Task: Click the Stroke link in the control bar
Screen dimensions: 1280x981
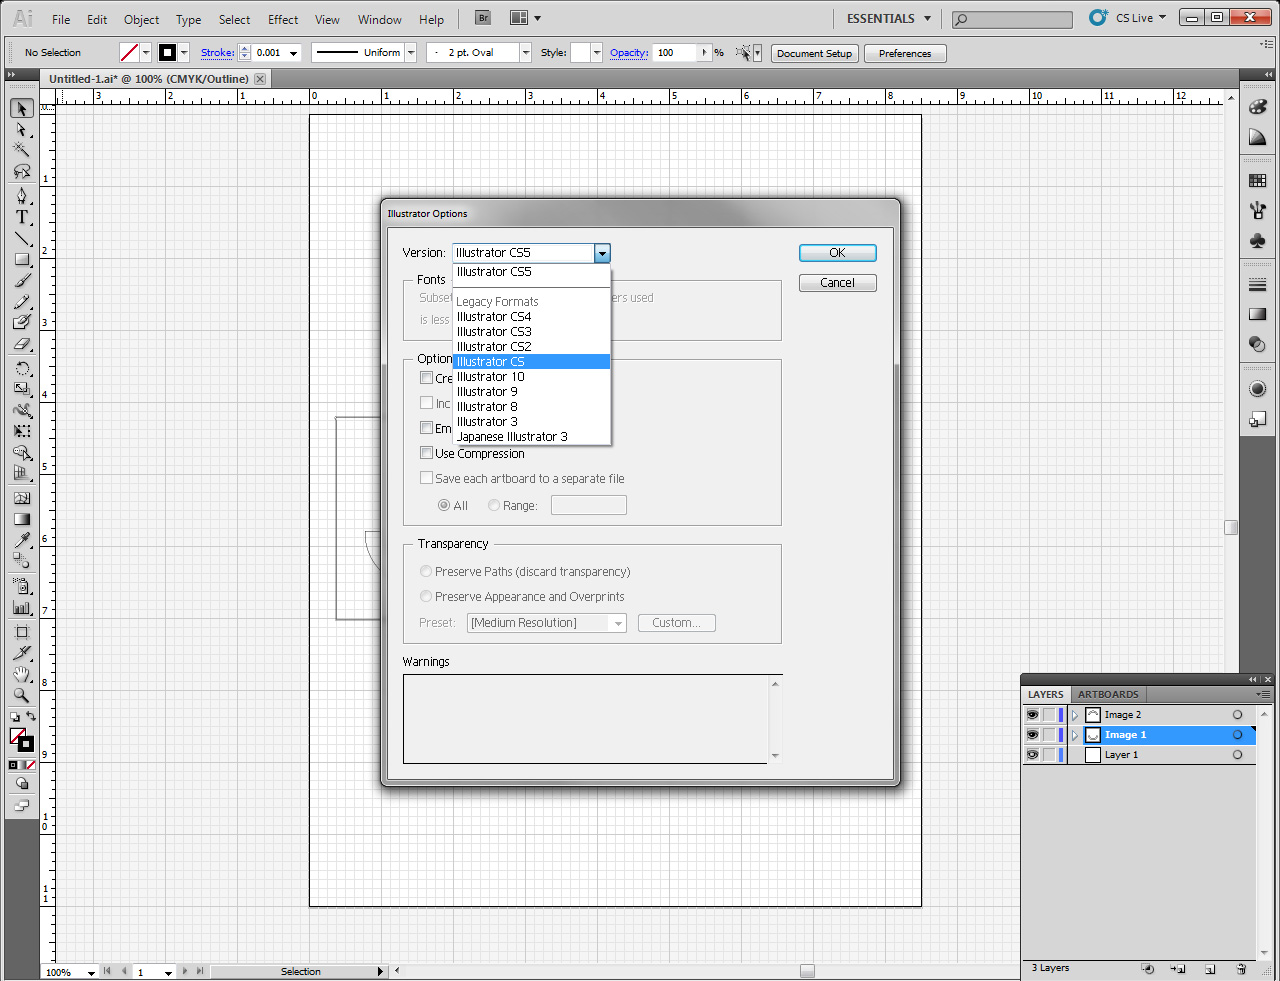Action: coord(217,53)
